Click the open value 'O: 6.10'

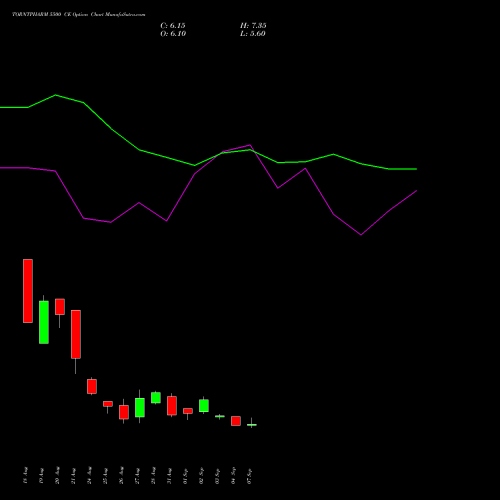(173, 34)
